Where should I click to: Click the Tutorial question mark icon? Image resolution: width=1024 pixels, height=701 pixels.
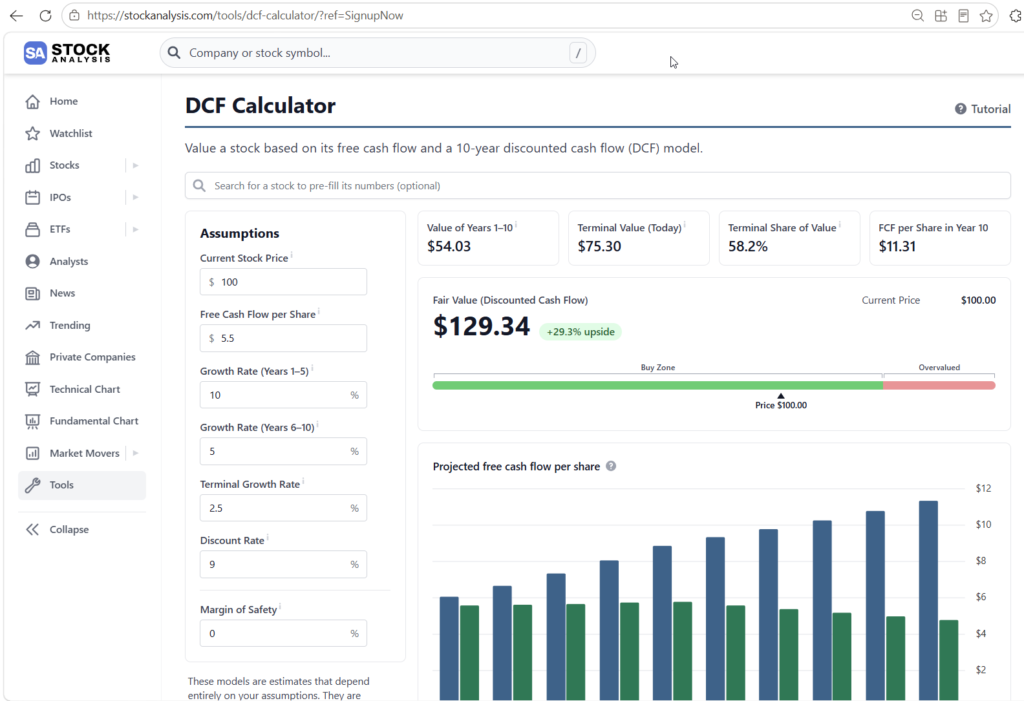click(961, 109)
